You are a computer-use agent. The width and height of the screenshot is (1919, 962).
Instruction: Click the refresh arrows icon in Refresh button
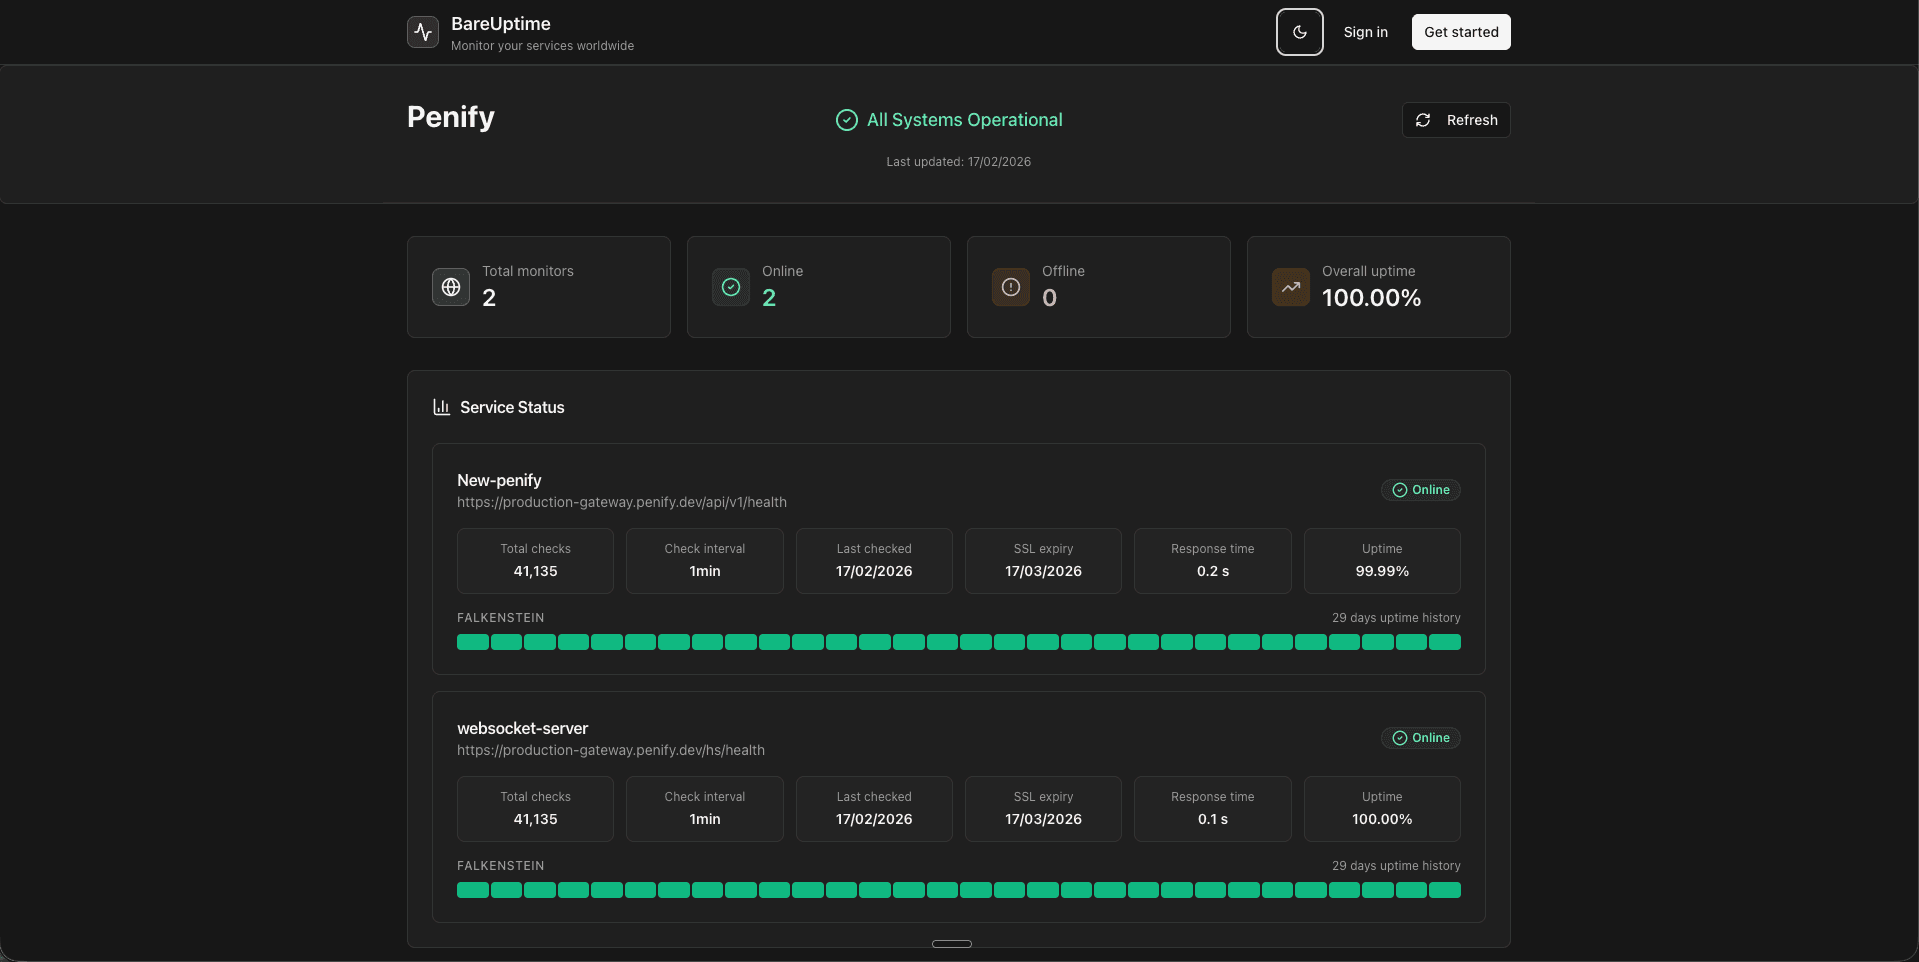[1423, 120]
